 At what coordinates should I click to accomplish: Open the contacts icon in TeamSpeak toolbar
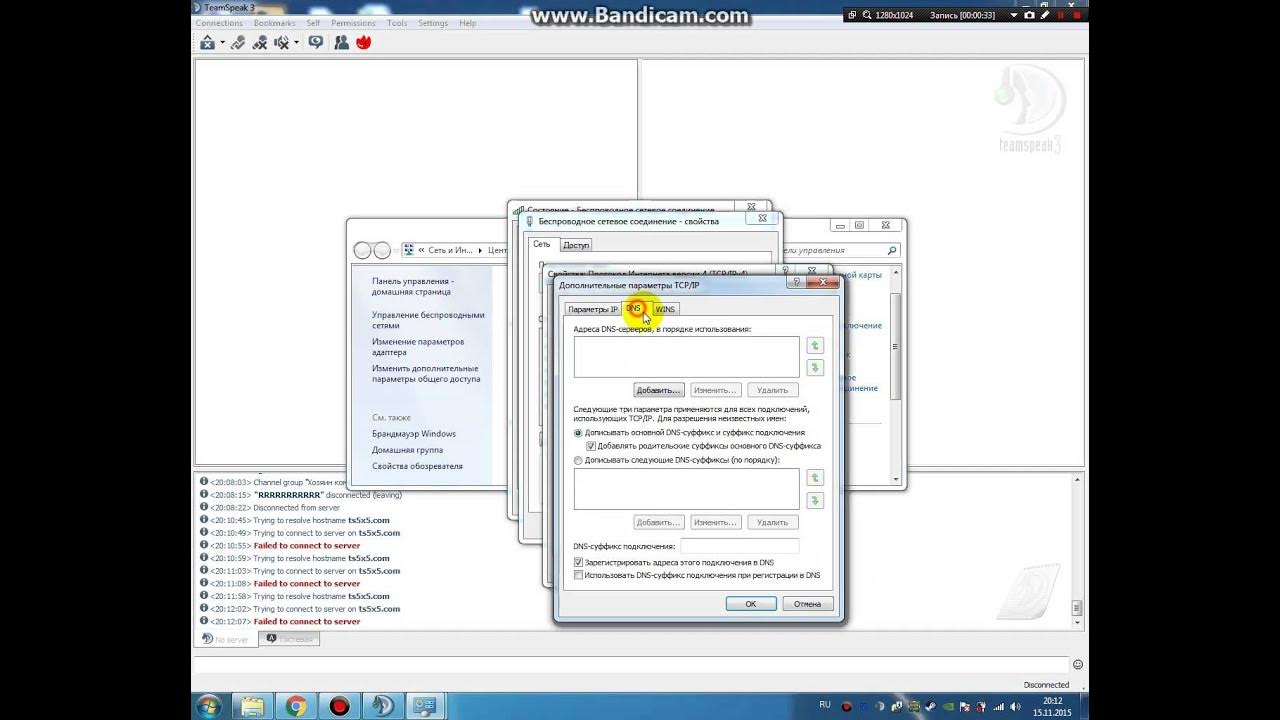[x=341, y=42]
